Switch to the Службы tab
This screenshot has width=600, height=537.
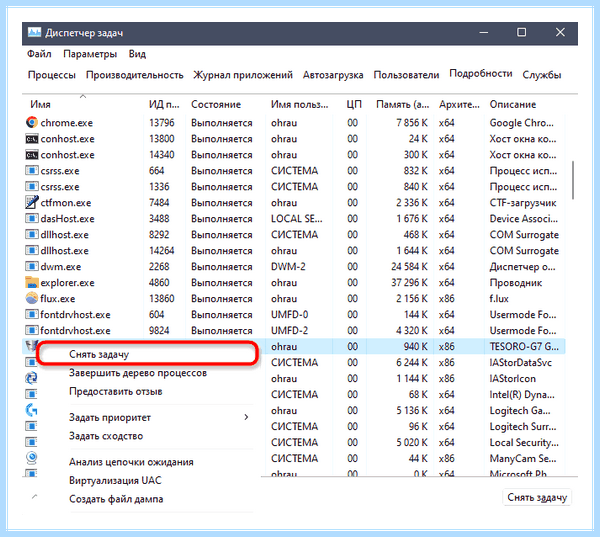pos(542,75)
